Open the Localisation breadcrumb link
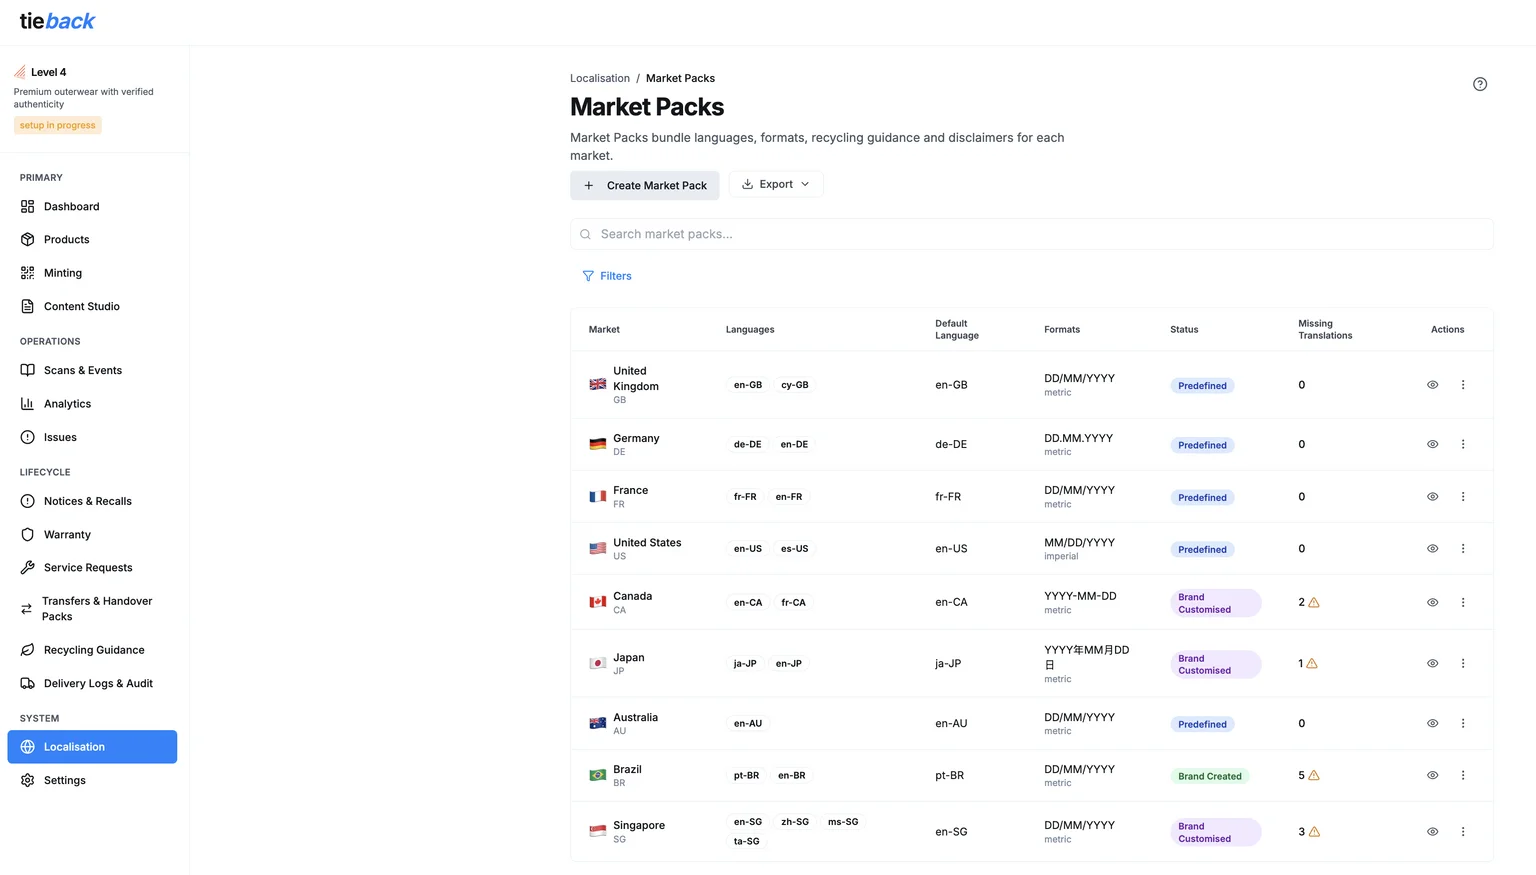1536x875 pixels. (x=599, y=78)
